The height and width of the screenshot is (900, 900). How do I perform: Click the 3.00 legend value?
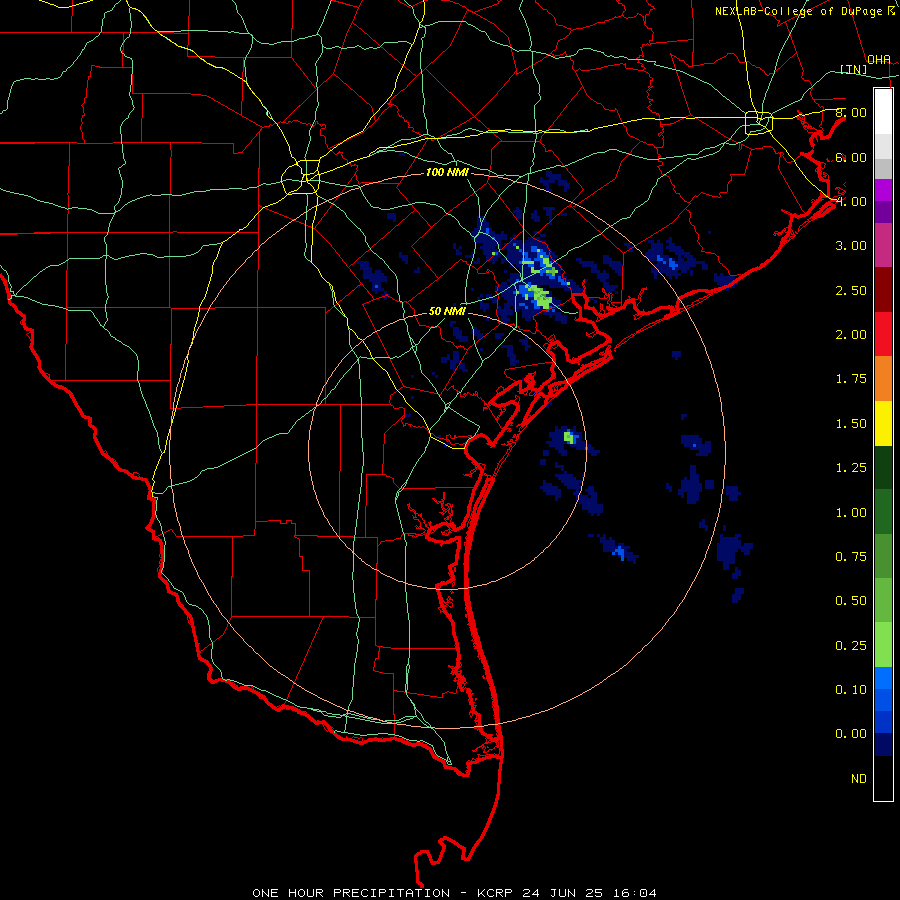[x=851, y=246]
